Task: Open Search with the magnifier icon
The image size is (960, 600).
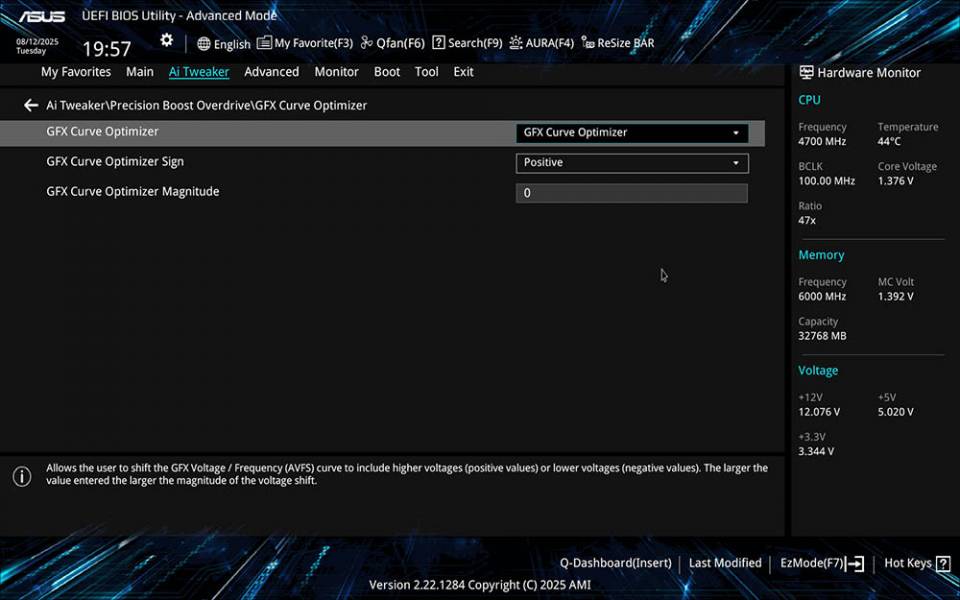Action: (465, 43)
